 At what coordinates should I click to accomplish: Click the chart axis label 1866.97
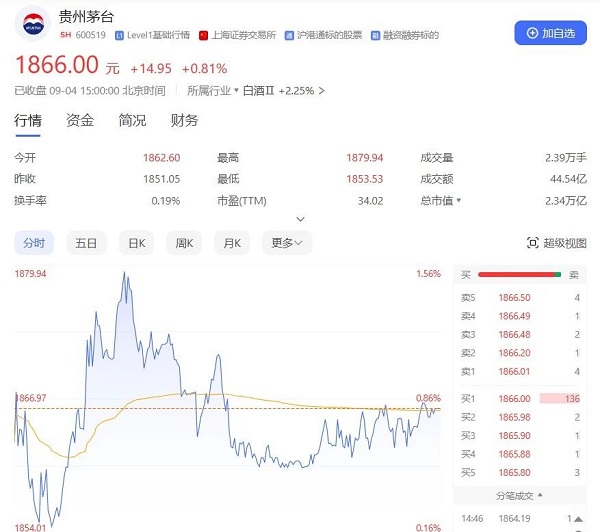click(31, 398)
